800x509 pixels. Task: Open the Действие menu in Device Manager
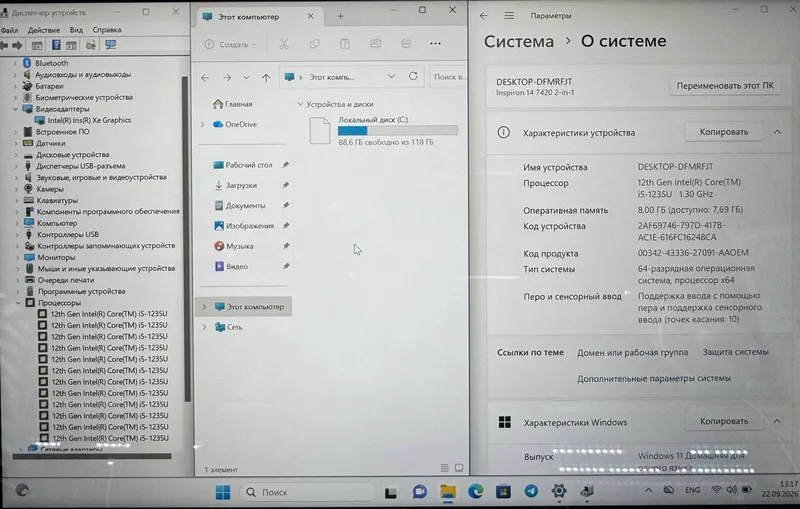43,30
